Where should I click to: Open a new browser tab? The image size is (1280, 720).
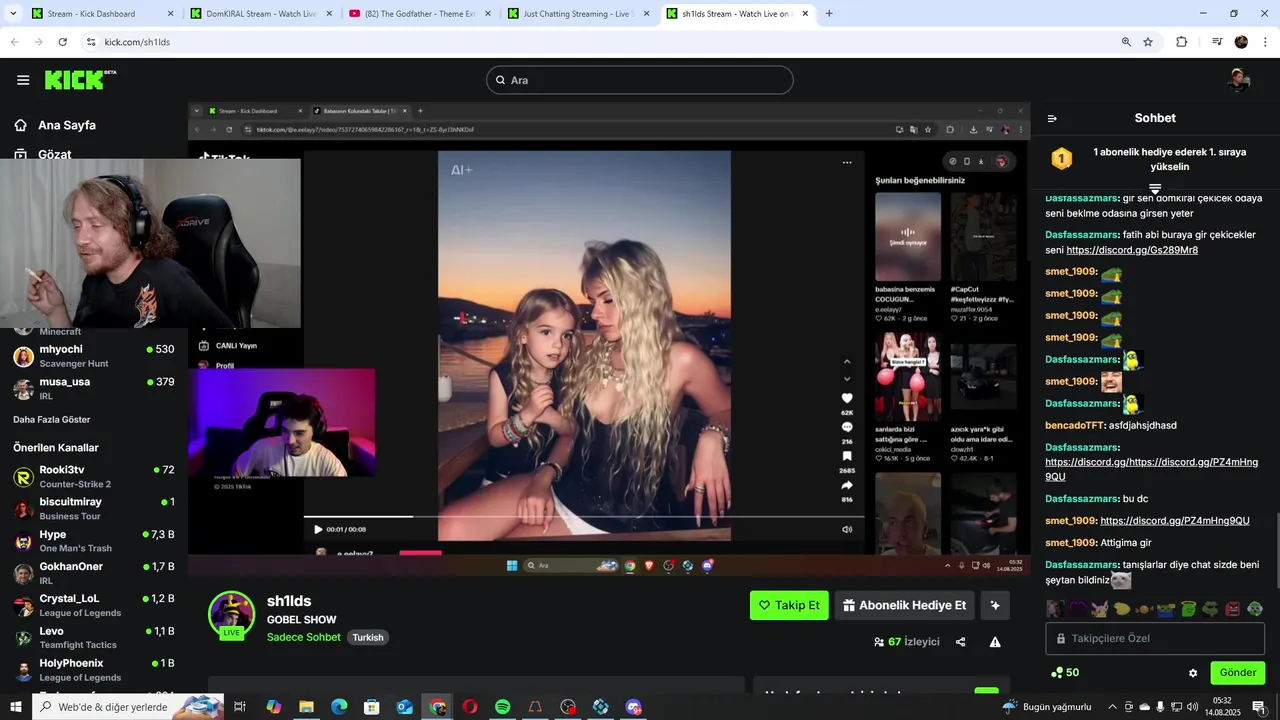pyautogui.click(x=829, y=14)
